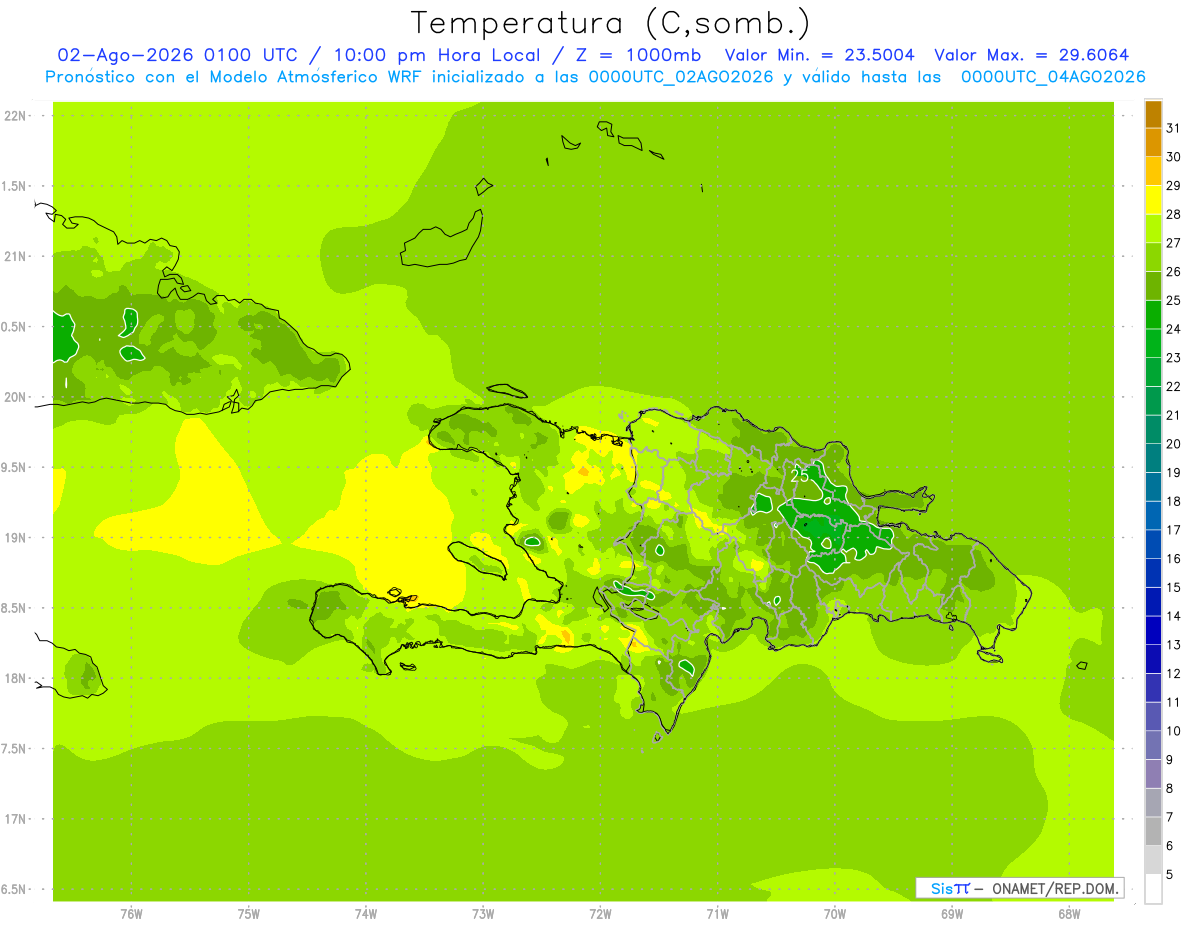The image size is (1200, 927).
Task: Click the "17N" latitude axis label
Action: 16,819
